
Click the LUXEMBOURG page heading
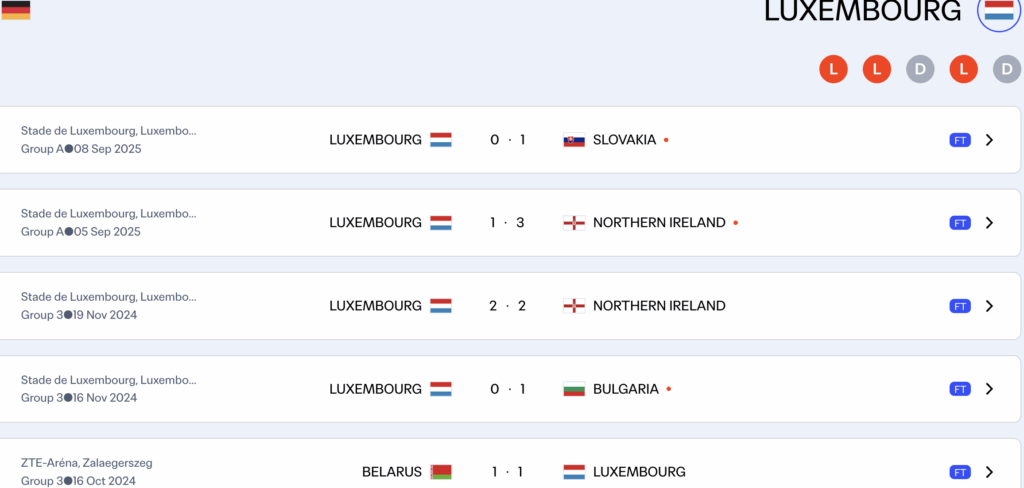[862, 11]
